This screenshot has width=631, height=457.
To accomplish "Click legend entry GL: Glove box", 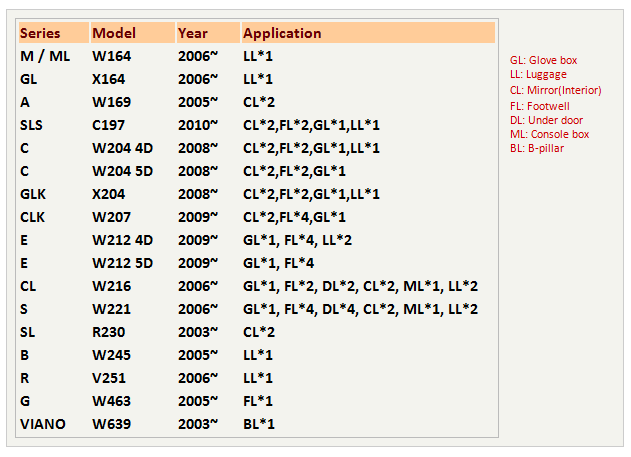I will point(544,60).
